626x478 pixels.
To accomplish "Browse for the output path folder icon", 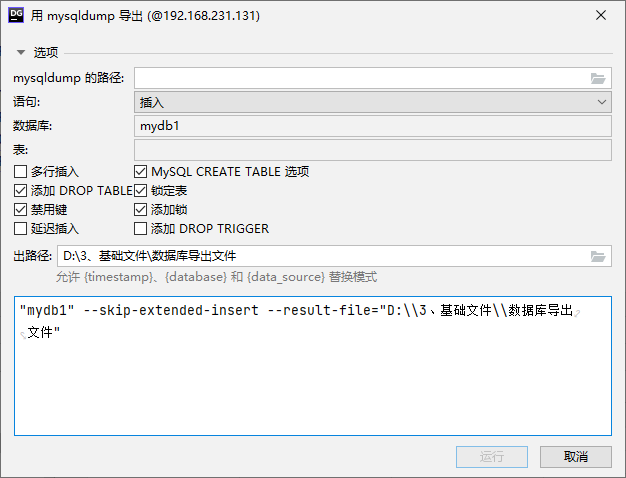I will click(x=598, y=256).
